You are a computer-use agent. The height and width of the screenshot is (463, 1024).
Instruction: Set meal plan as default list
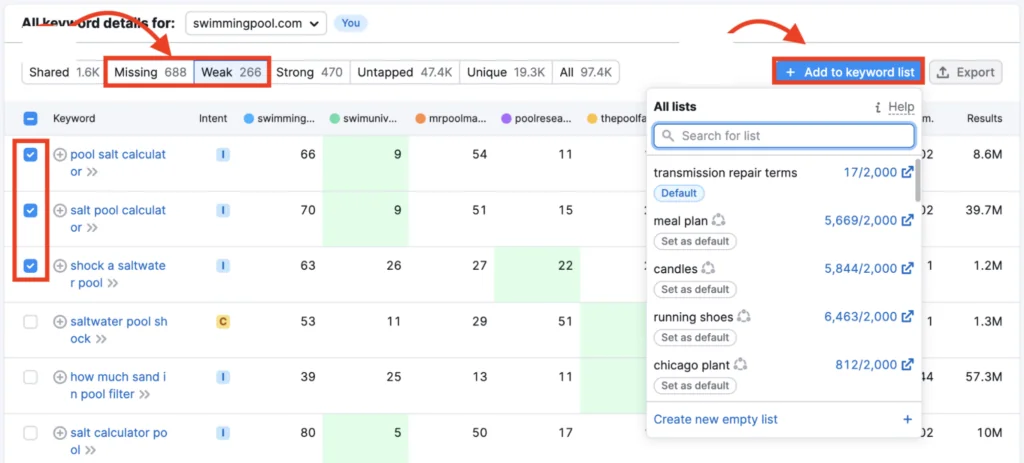(696, 241)
